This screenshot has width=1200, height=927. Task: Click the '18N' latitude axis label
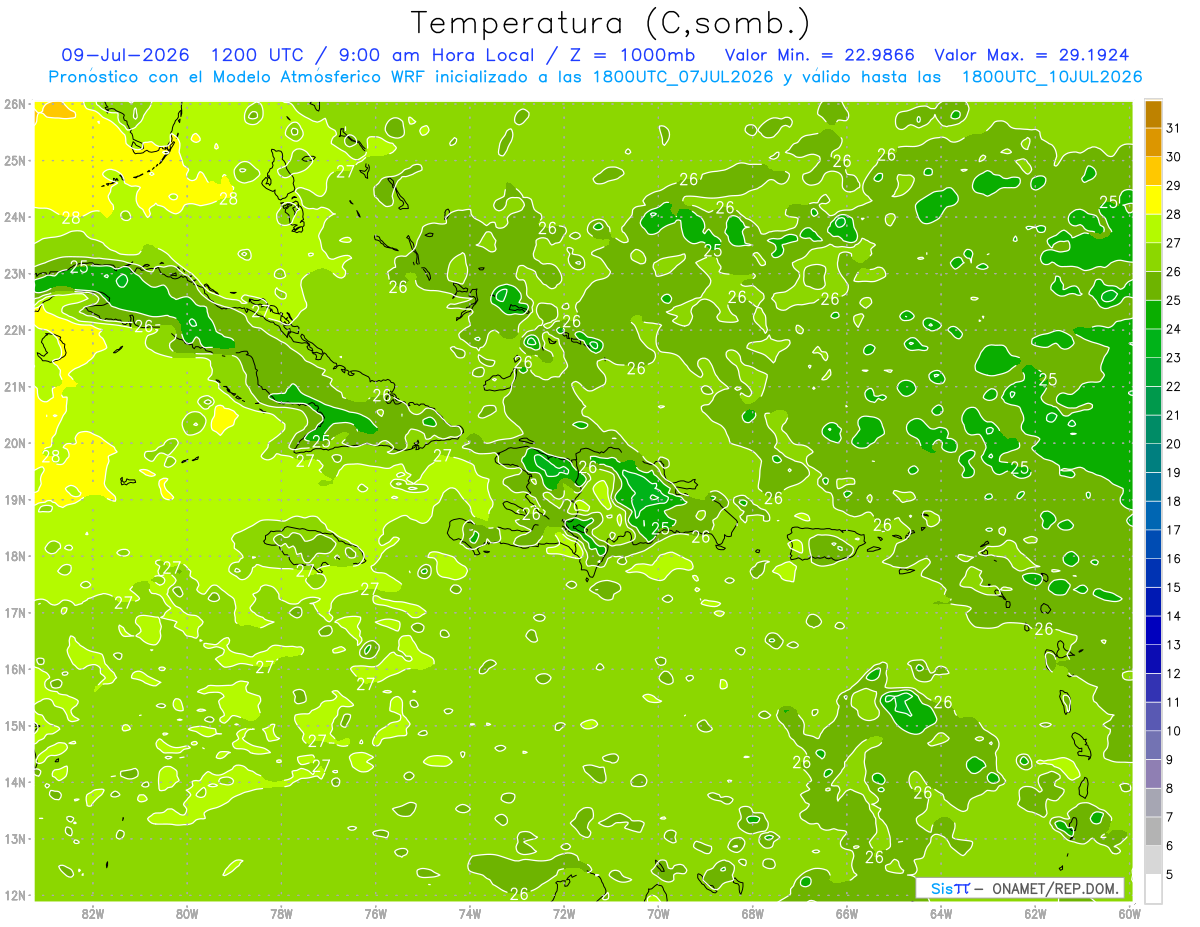[14, 555]
